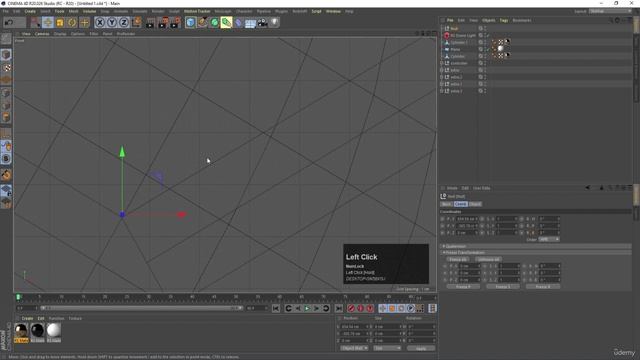Toggle visibility dots for controller object
Image resolution: width=640 pixels, height=360 pixels.
tap(485, 63)
